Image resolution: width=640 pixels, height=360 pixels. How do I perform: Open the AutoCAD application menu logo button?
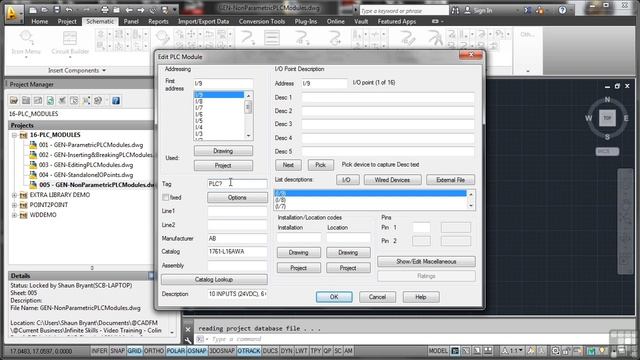point(13,13)
